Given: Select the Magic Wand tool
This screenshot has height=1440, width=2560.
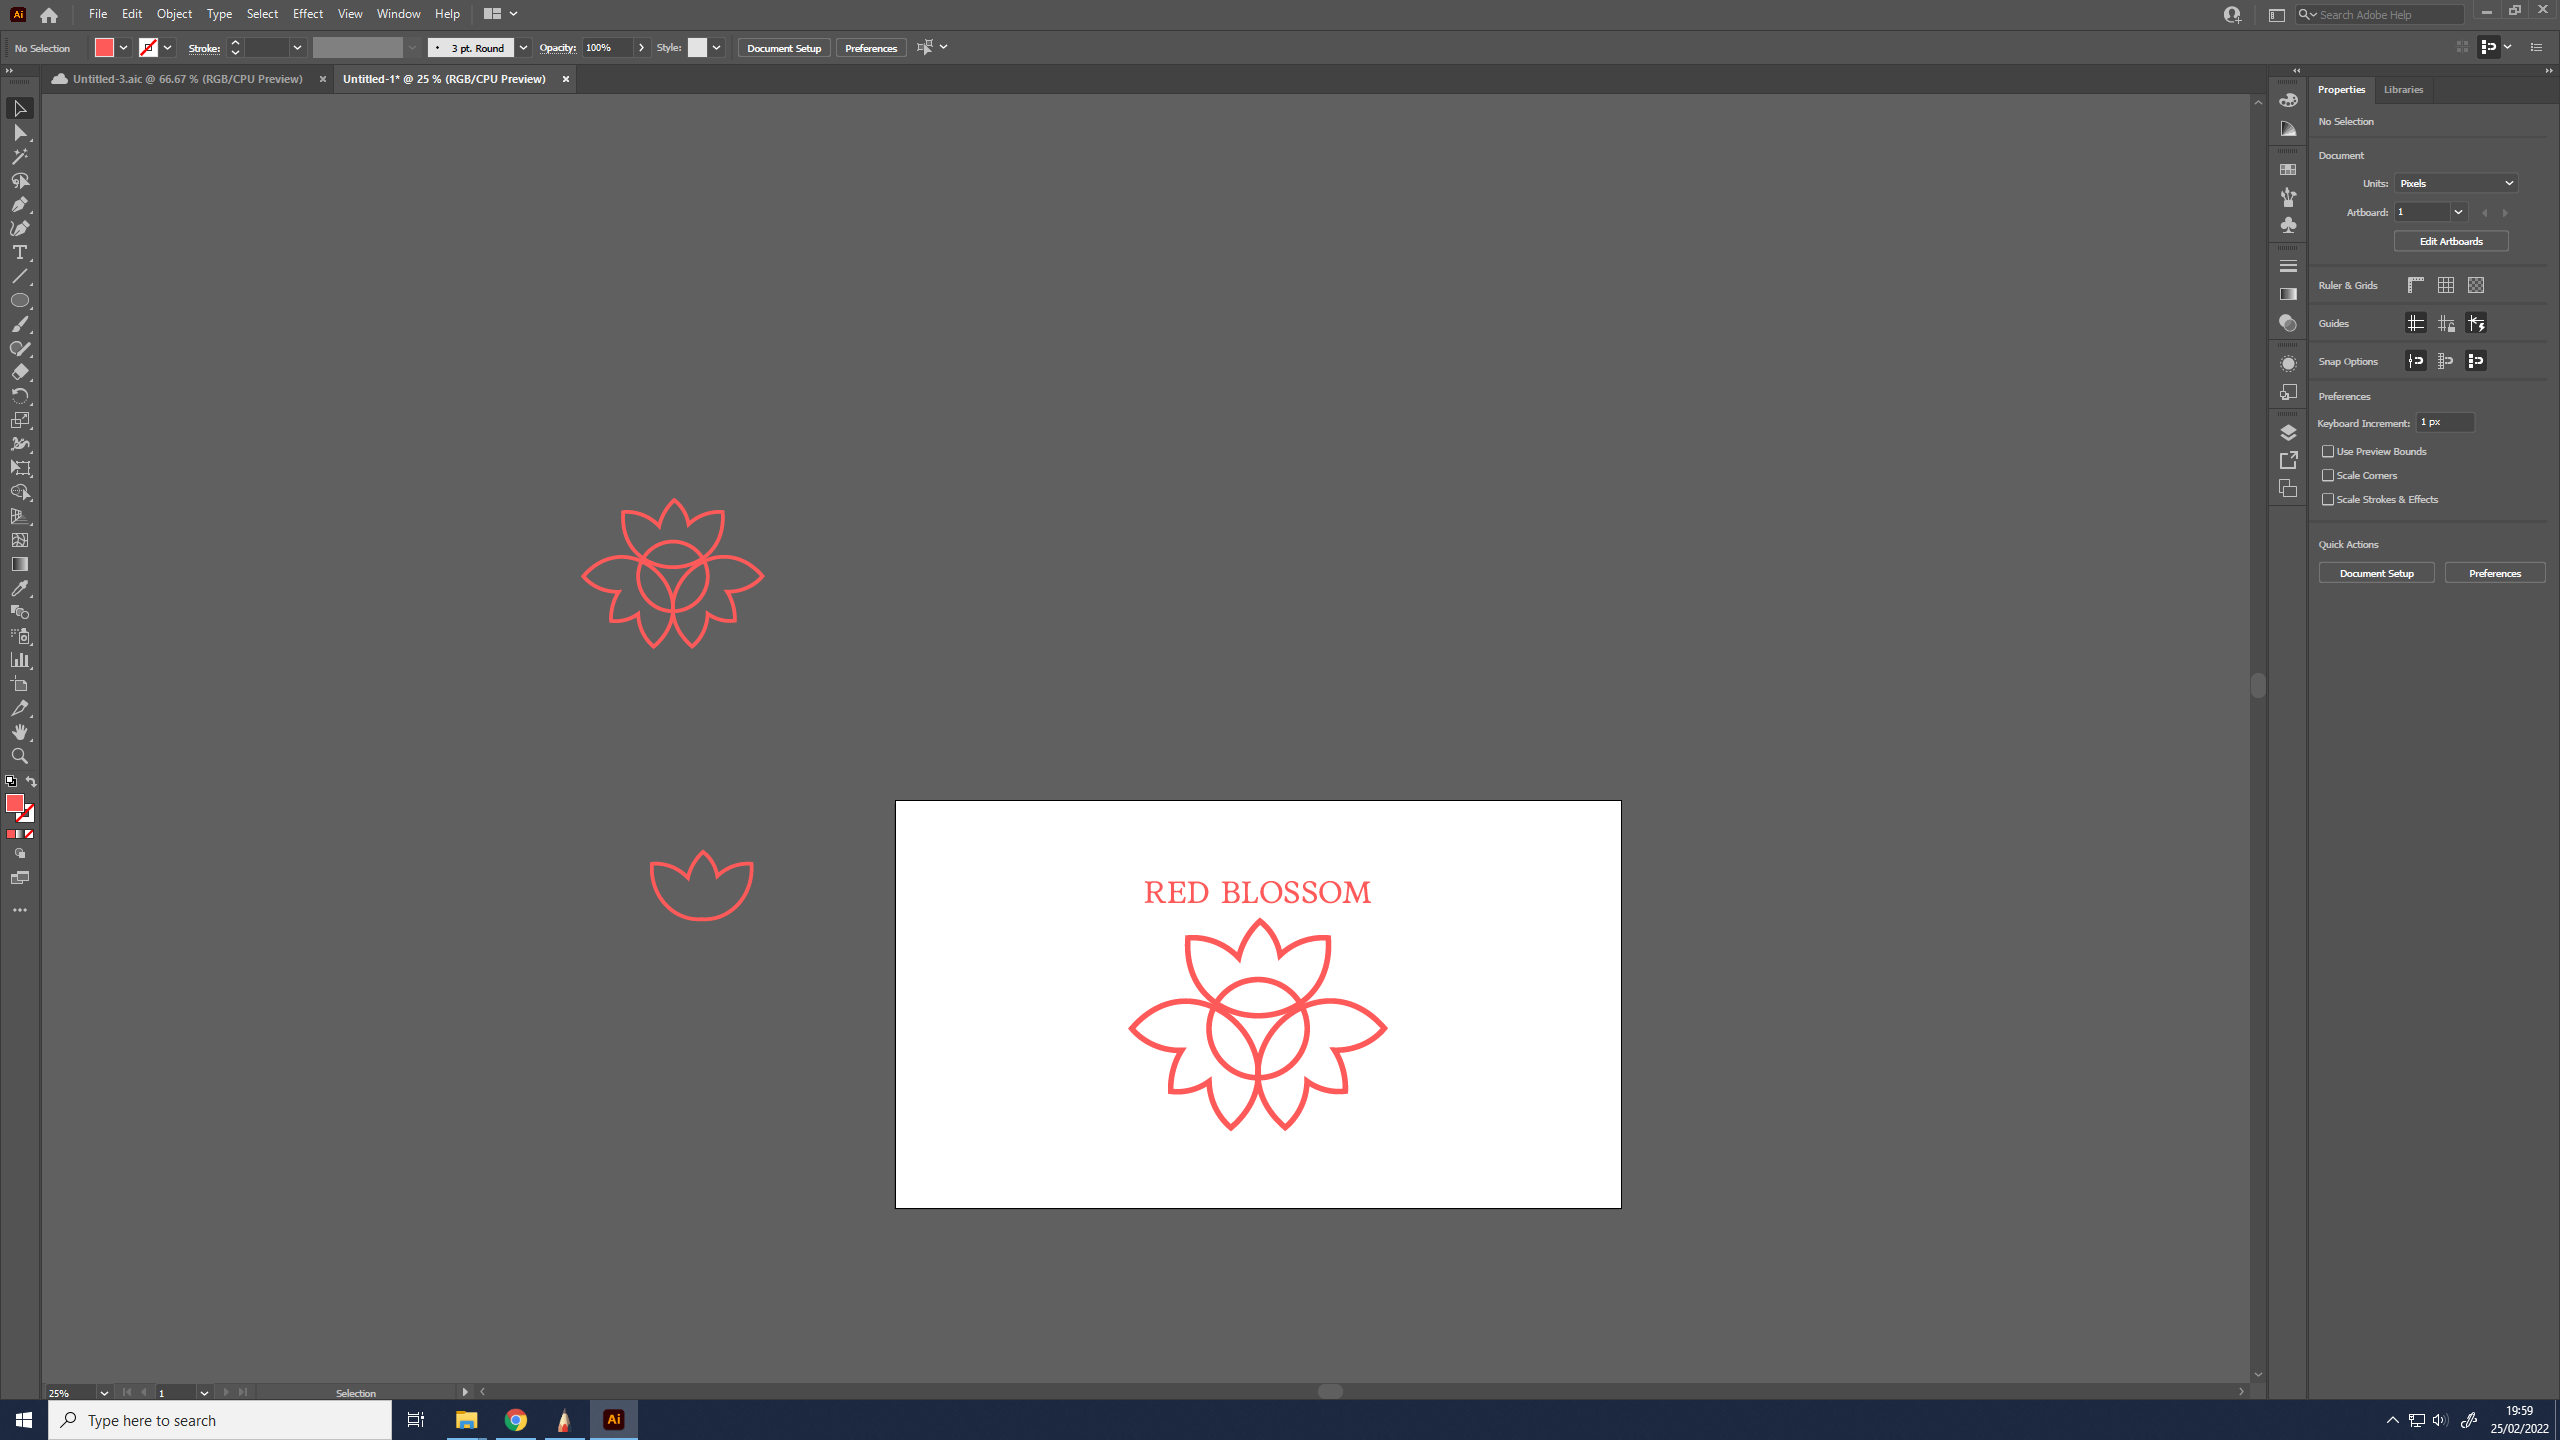Looking at the screenshot, I should tap(19, 156).
